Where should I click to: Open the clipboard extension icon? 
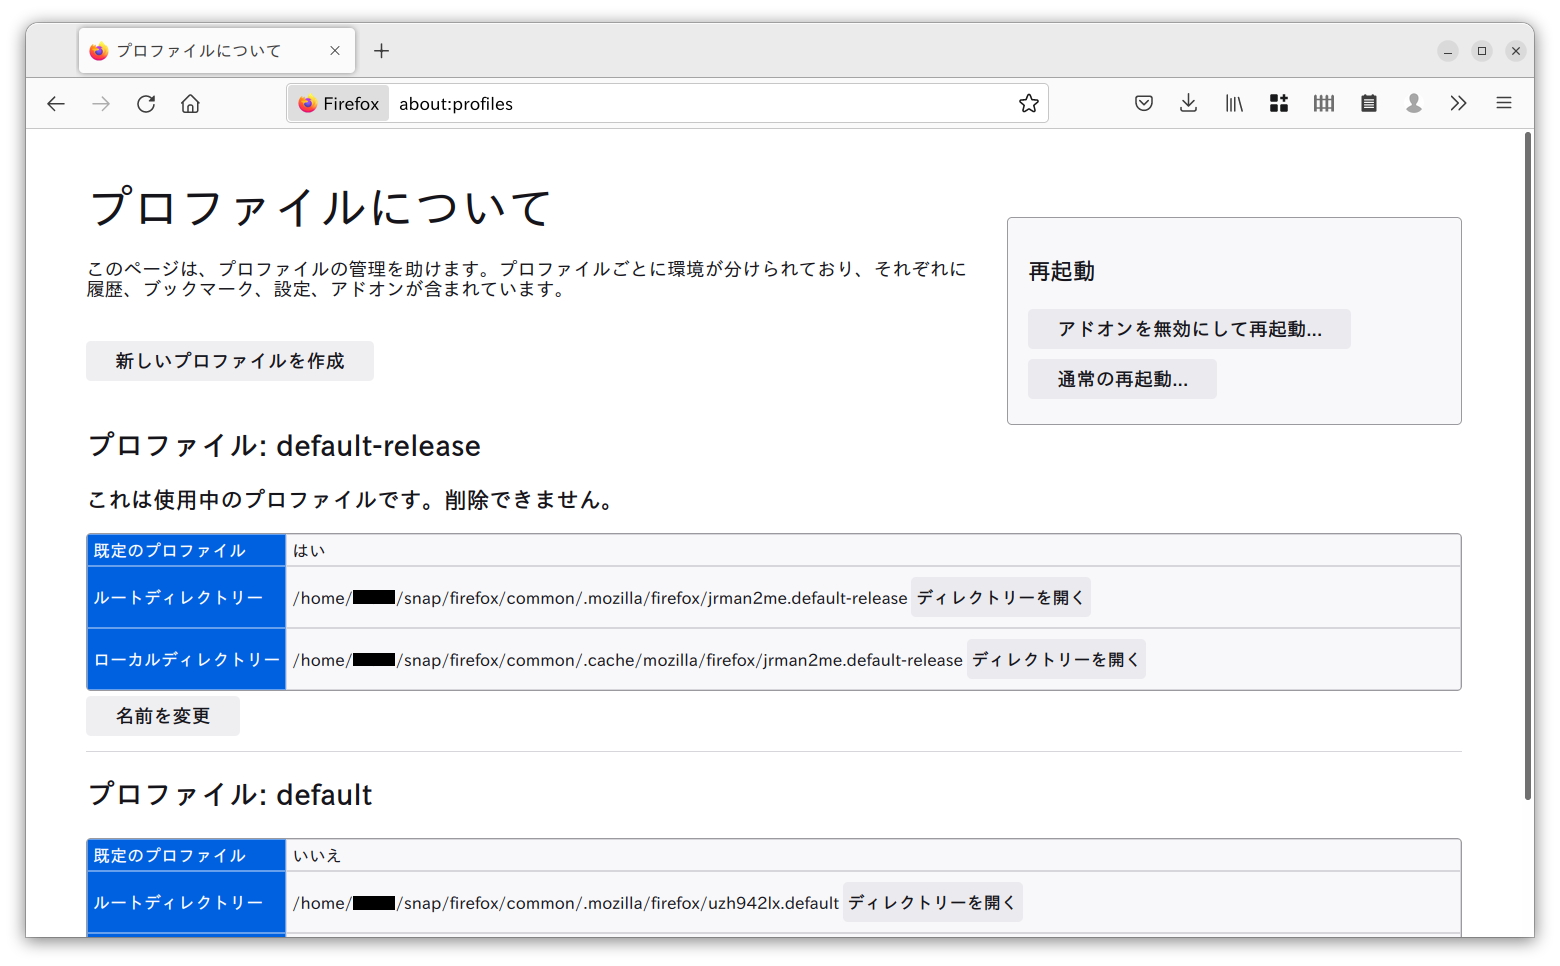click(x=1368, y=103)
